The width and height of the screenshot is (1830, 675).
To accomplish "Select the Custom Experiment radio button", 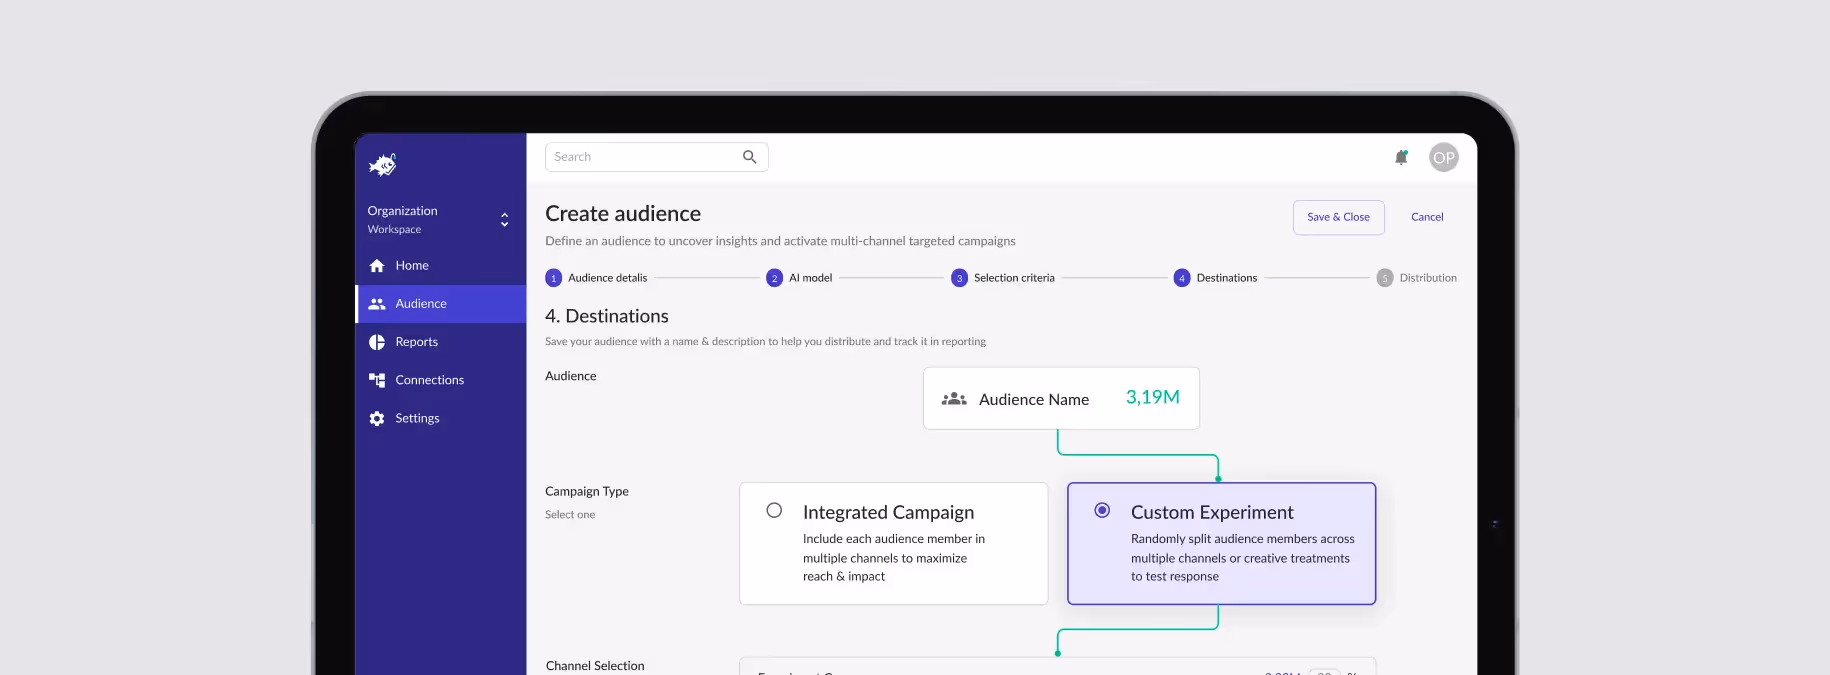I will coord(1102,510).
